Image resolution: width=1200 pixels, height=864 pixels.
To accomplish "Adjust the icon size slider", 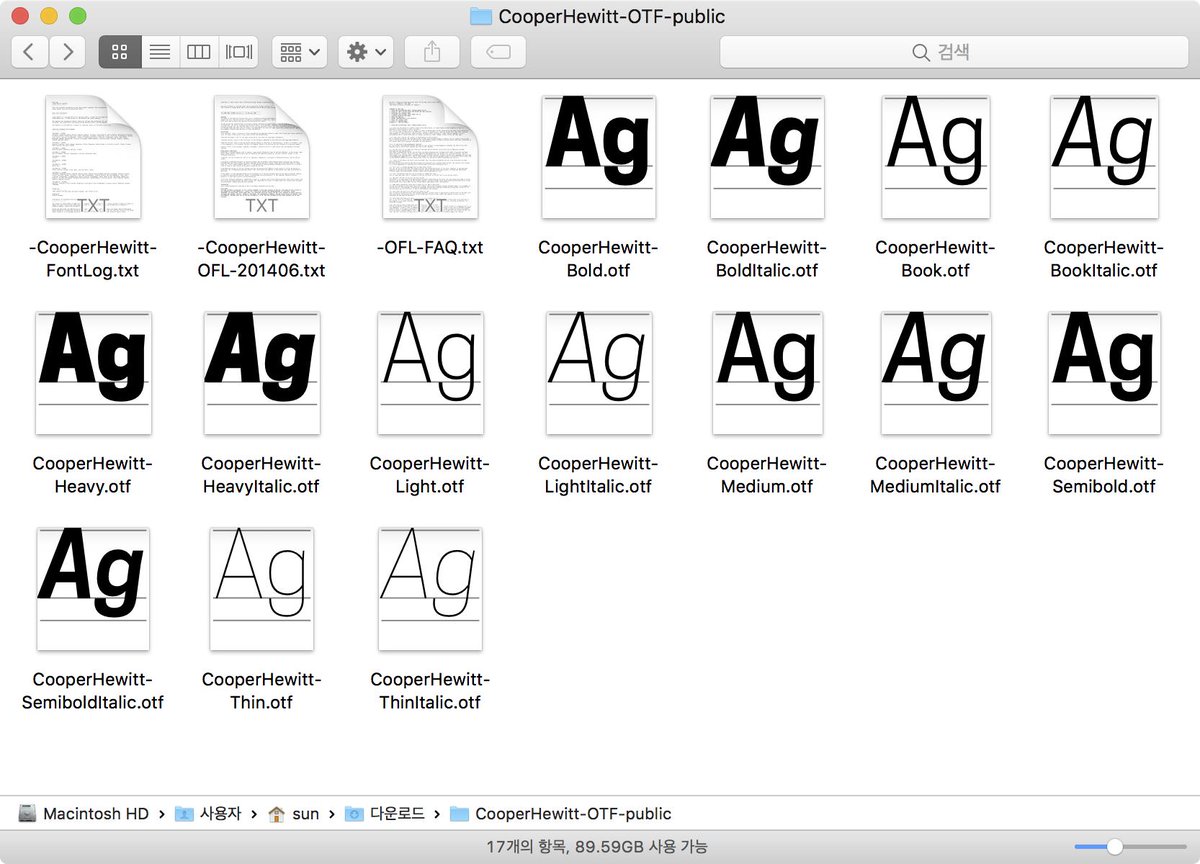I will click(x=1116, y=847).
